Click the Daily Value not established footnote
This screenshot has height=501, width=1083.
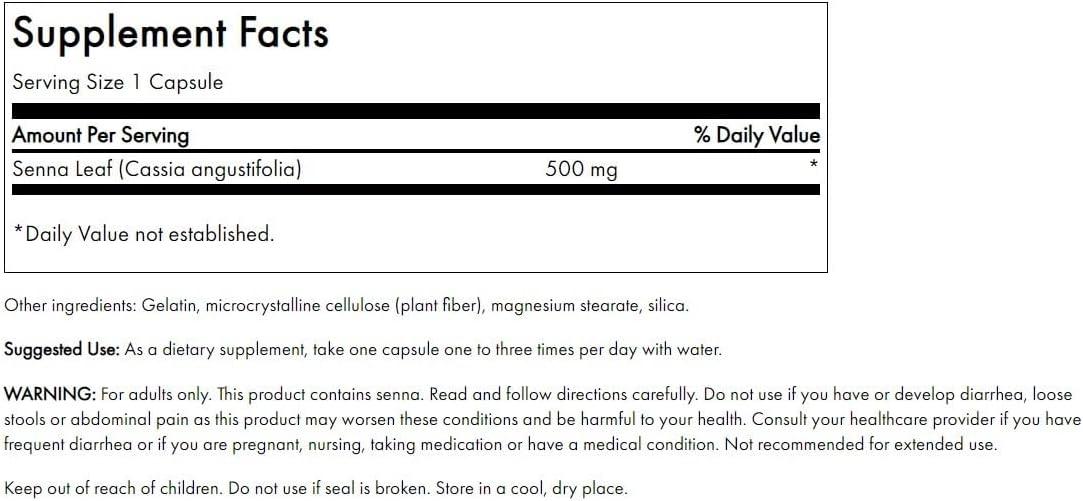point(143,234)
